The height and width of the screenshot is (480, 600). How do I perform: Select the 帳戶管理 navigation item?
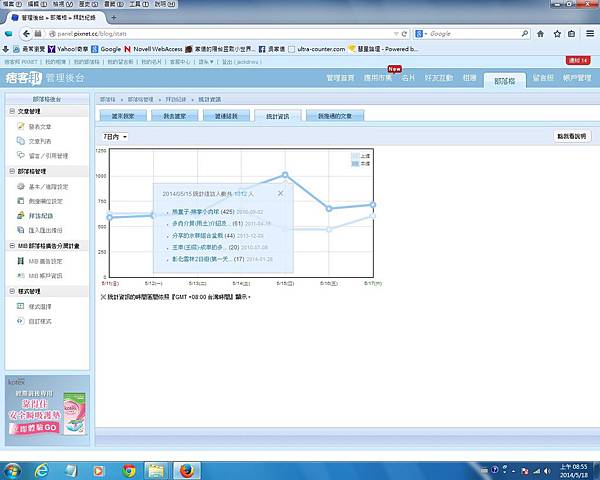pyautogui.click(x=577, y=78)
